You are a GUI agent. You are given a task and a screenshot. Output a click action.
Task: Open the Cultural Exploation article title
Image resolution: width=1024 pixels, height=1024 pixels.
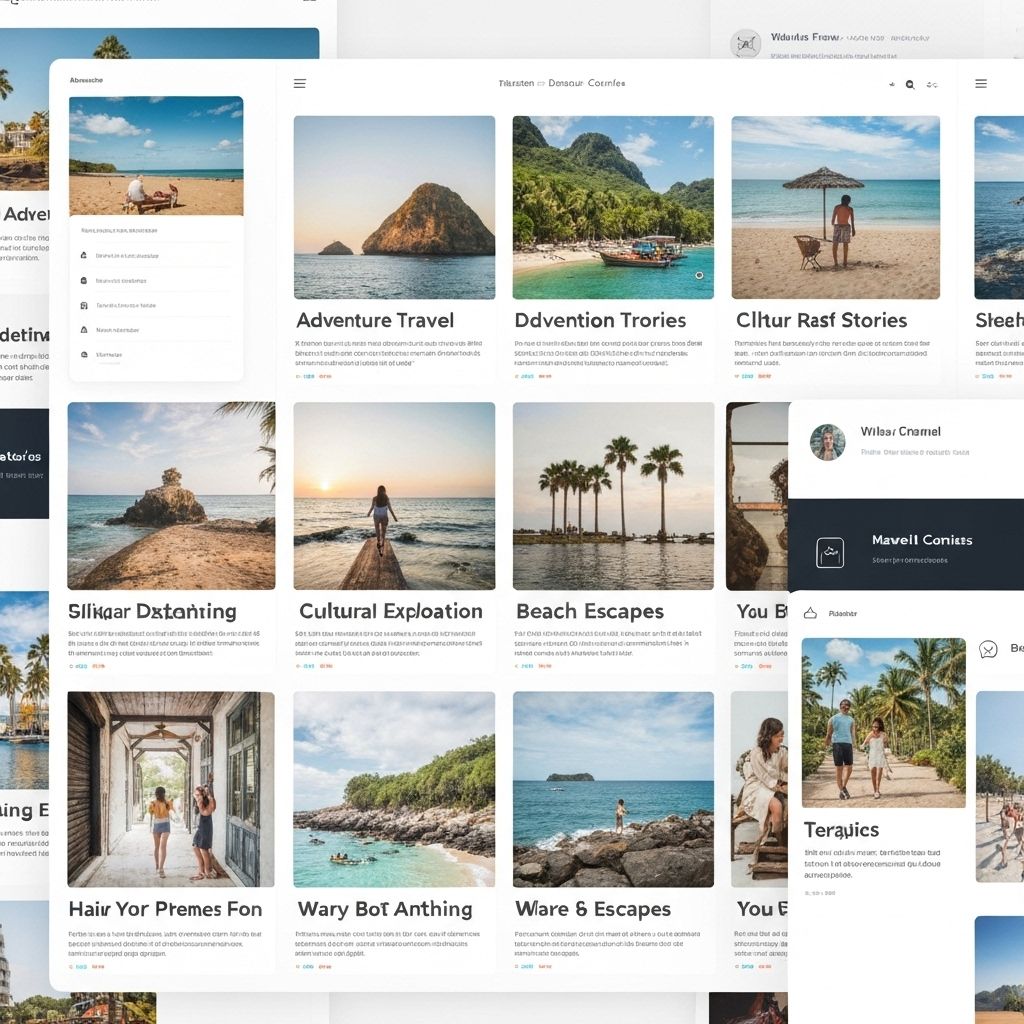click(391, 611)
